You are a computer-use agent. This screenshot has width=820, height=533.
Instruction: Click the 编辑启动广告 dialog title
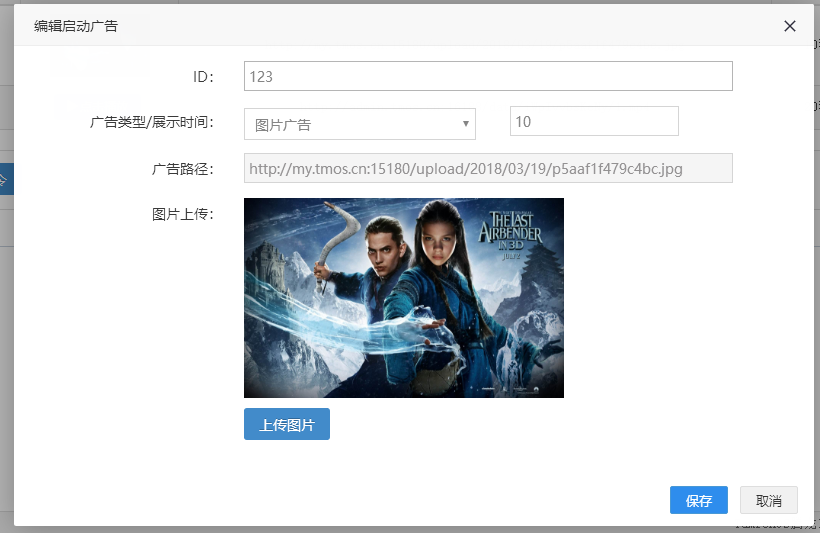point(76,26)
